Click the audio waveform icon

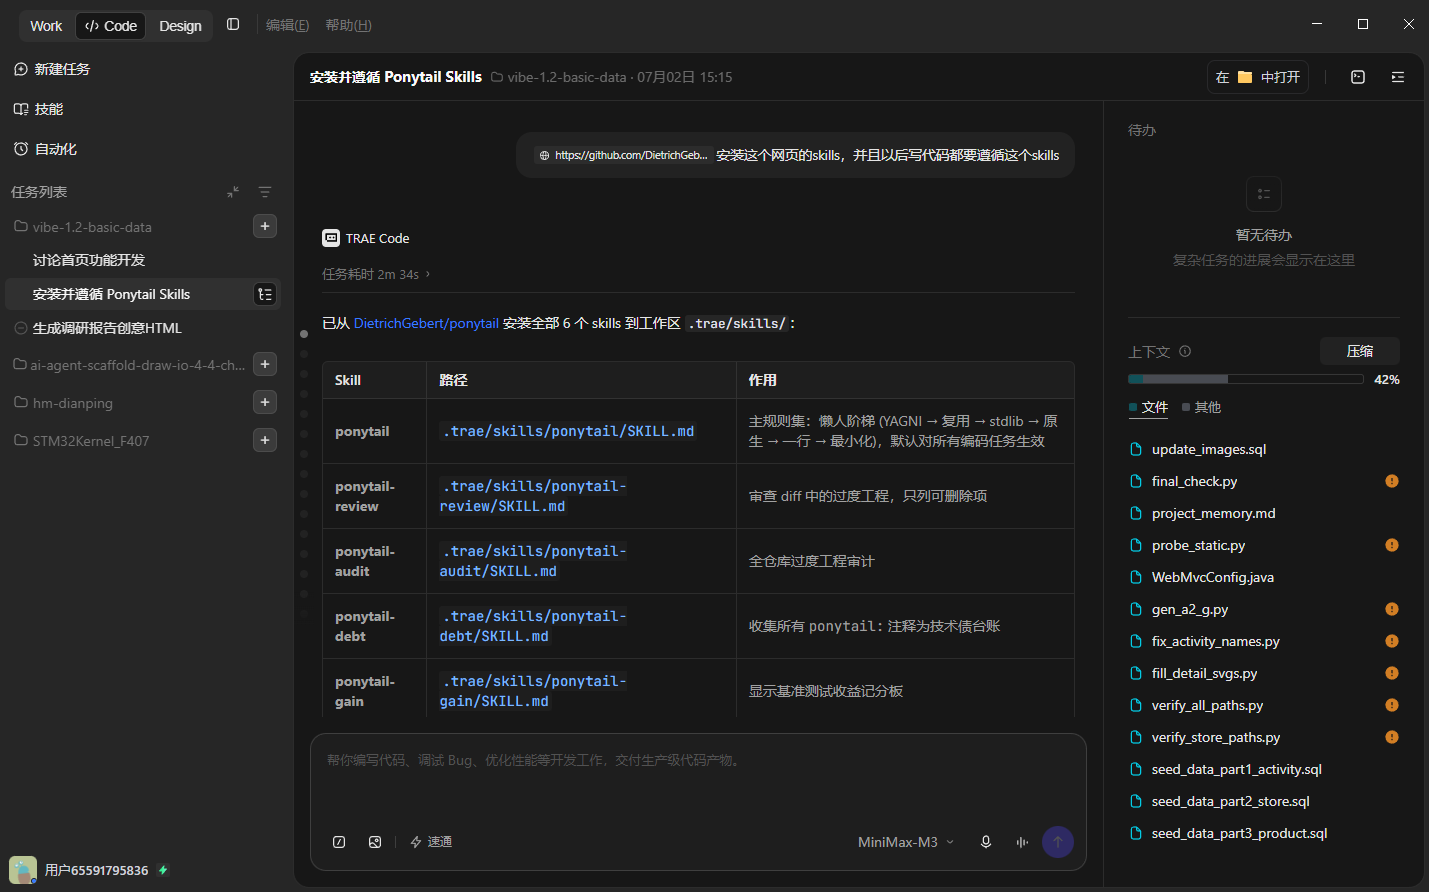tap(1022, 842)
